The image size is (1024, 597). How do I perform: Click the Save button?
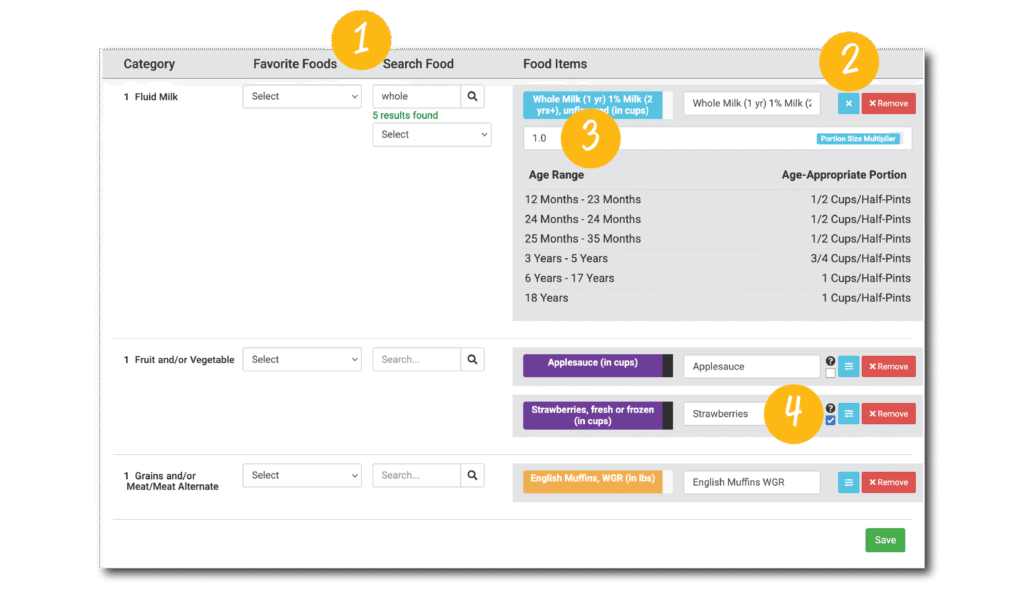pyautogui.click(x=885, y=540)
